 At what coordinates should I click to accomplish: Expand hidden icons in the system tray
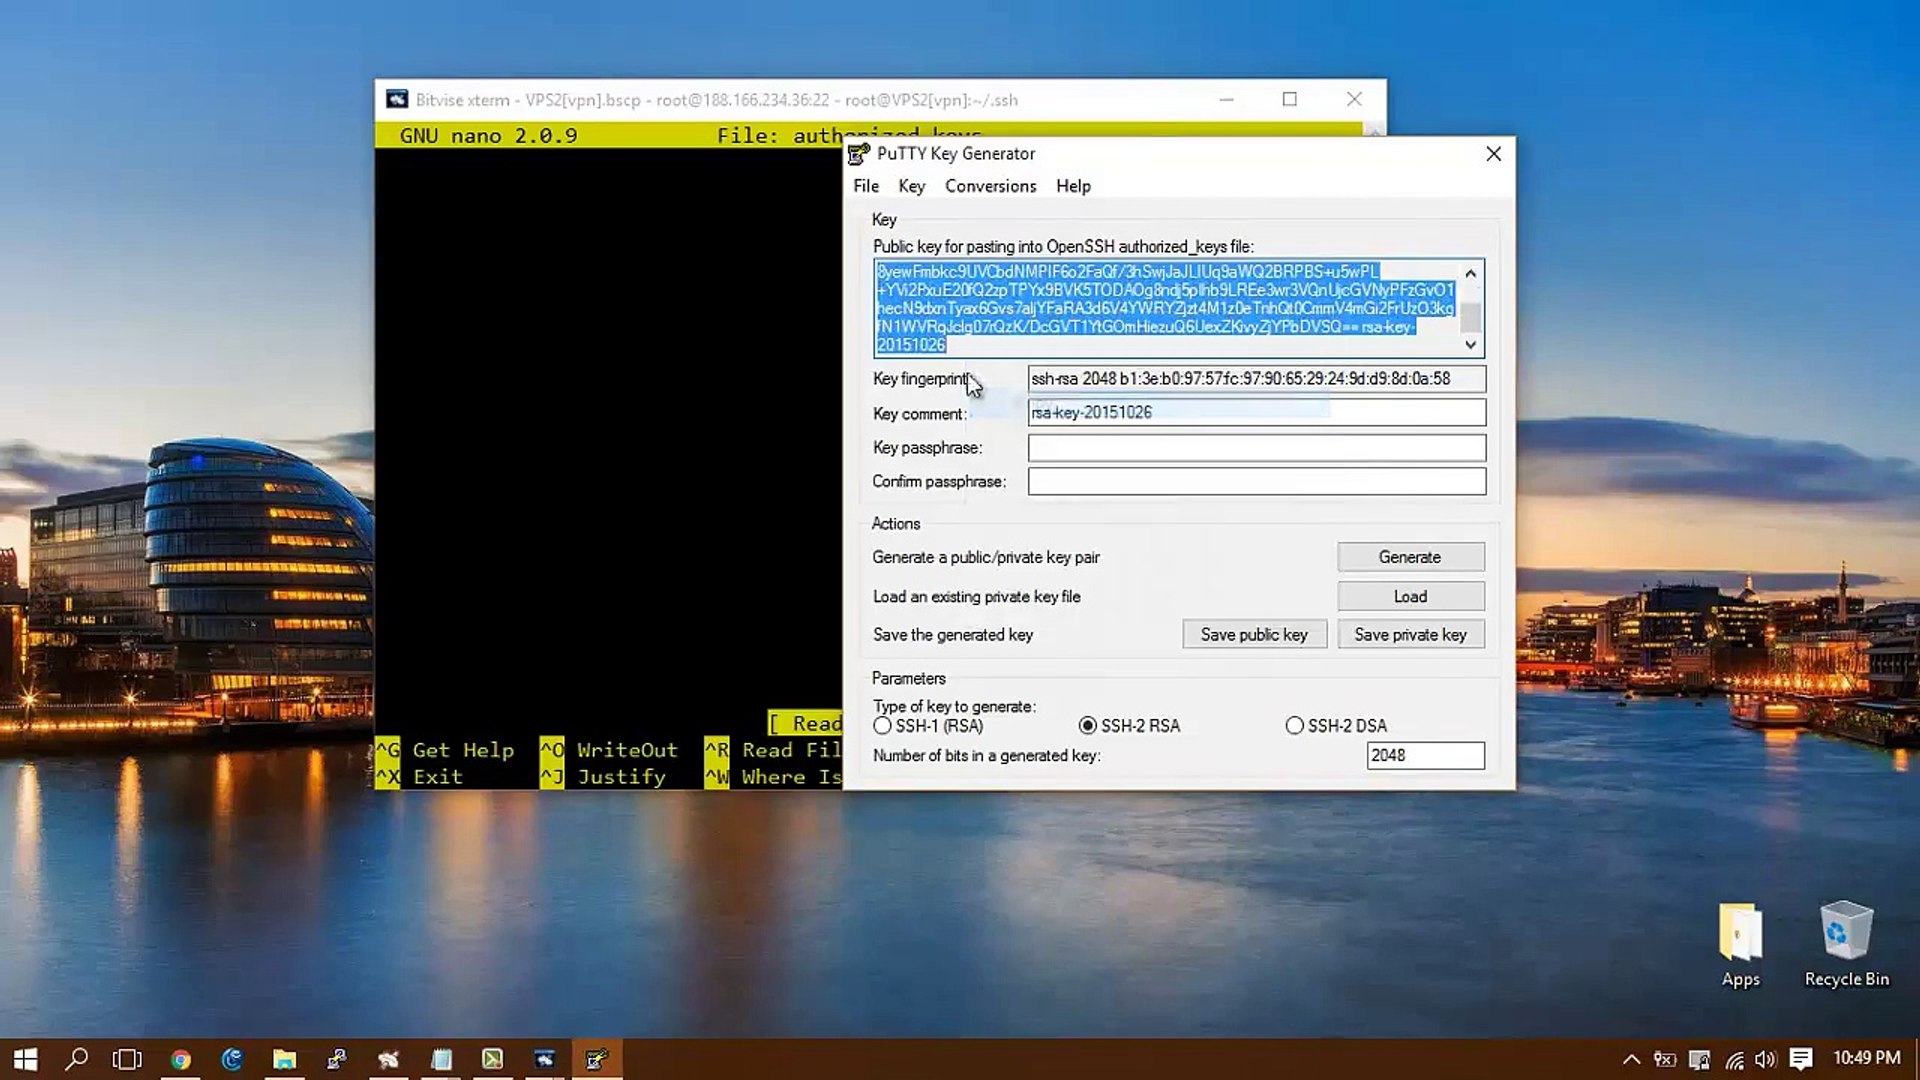tap(1631, 1058)
